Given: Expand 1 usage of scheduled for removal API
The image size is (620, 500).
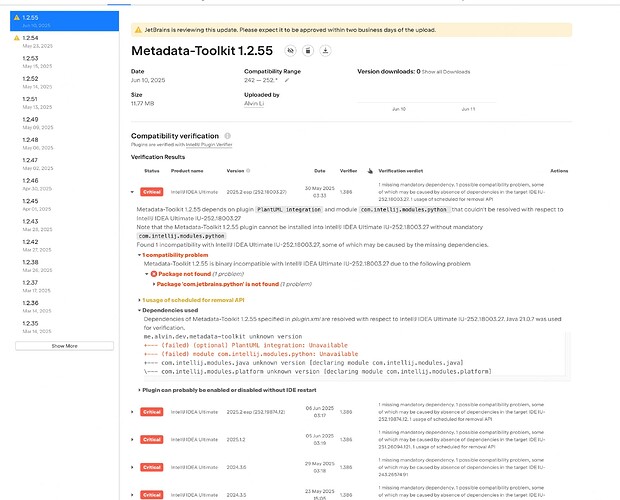Looking at the screenshot, I should [x=139, y=300].
